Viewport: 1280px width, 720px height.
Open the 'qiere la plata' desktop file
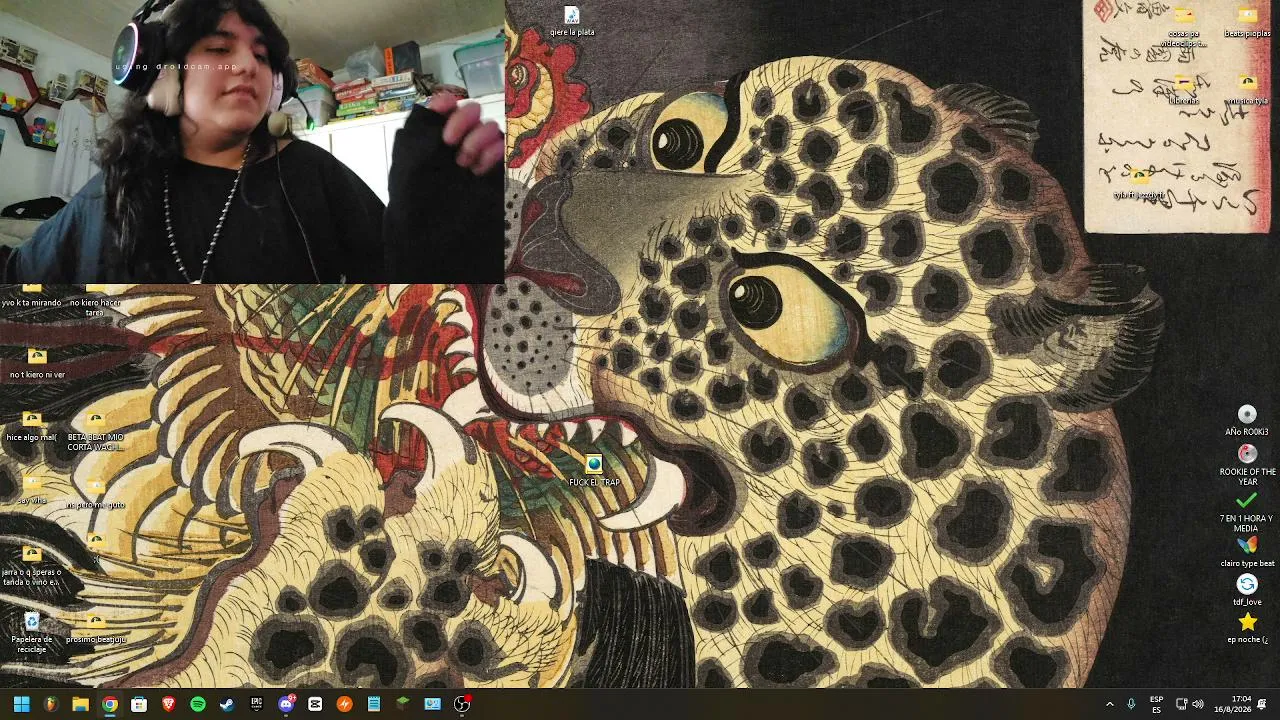coord(572,21)
